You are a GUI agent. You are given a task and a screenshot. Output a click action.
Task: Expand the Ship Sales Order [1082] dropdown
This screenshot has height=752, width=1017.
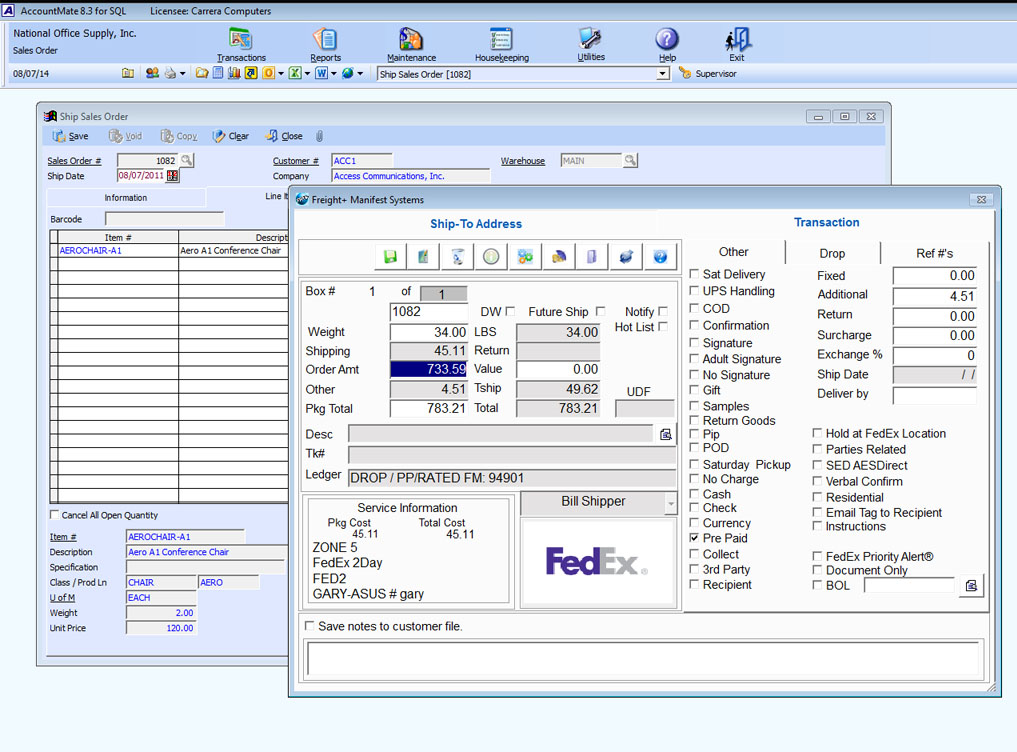pyautogui.click(x=662, y=74)
